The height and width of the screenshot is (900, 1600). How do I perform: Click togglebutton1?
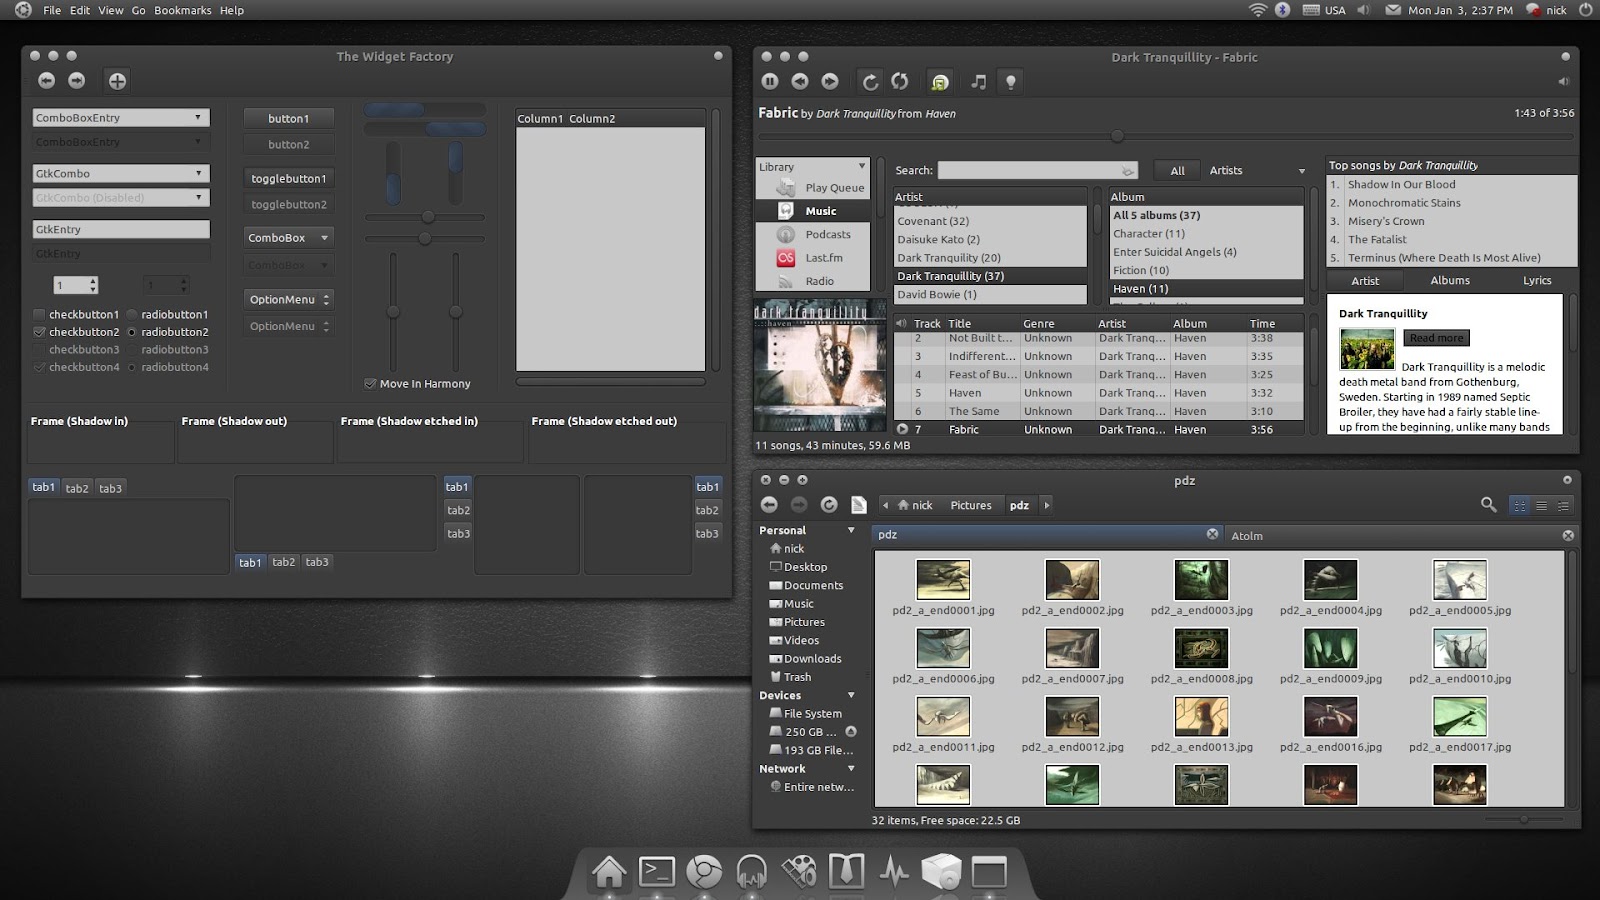click(289, 178)
